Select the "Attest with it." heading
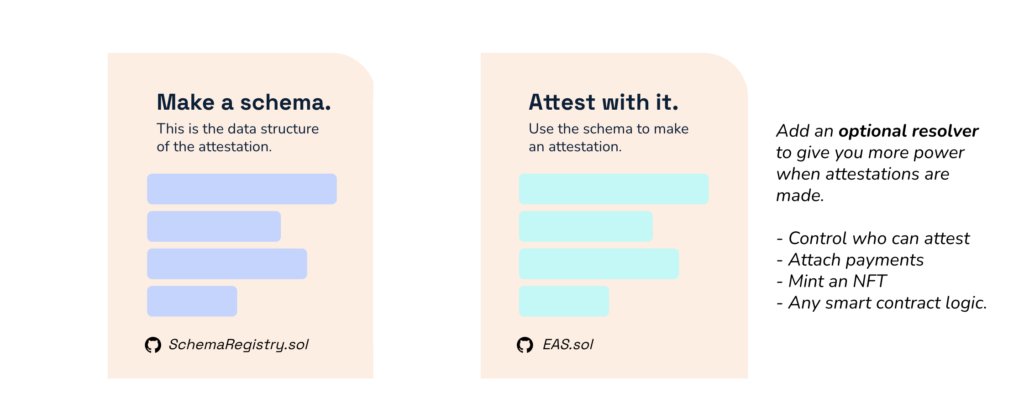Screen dimensions: 1024x410 [x=603, y=102]
